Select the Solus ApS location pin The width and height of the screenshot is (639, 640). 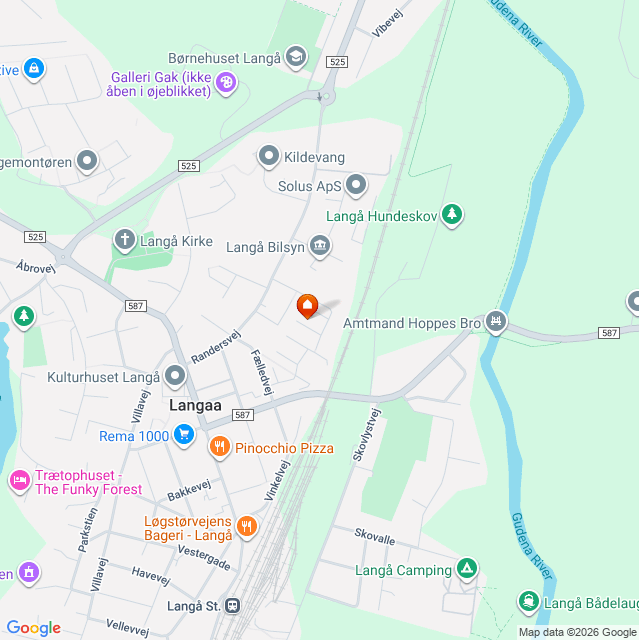click(356, 185)
